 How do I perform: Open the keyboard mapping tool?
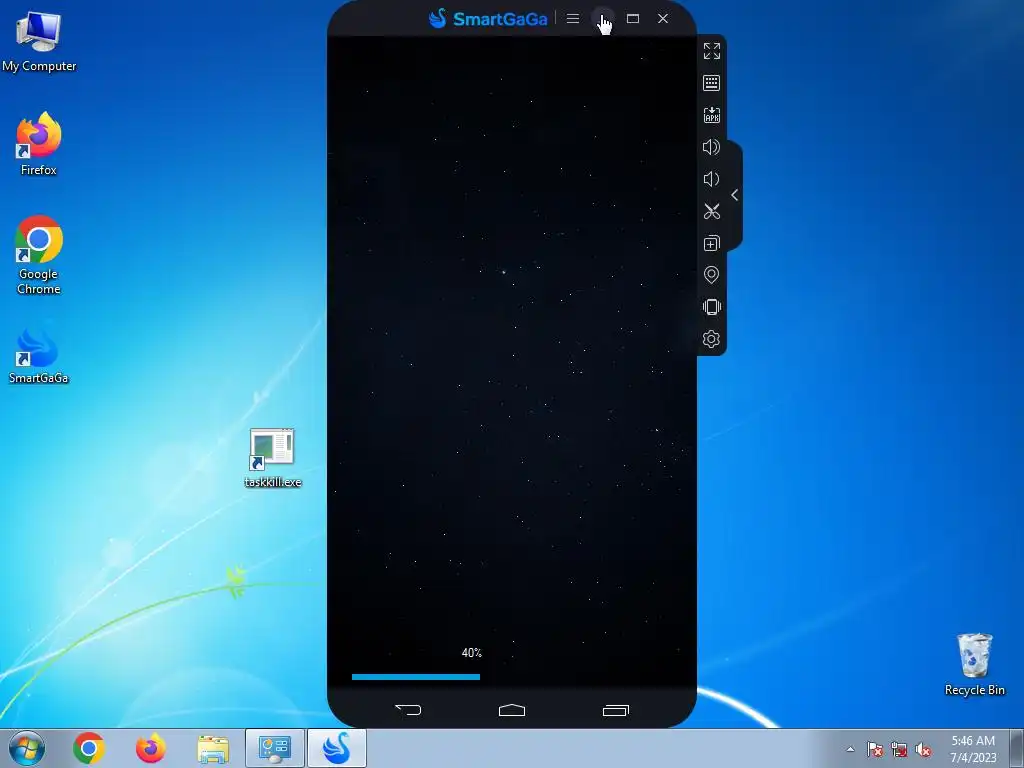(x=711, y=83)
